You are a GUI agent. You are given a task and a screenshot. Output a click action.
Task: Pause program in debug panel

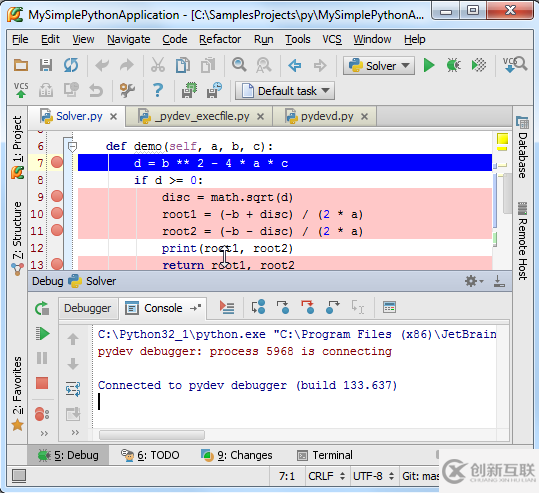42,358
